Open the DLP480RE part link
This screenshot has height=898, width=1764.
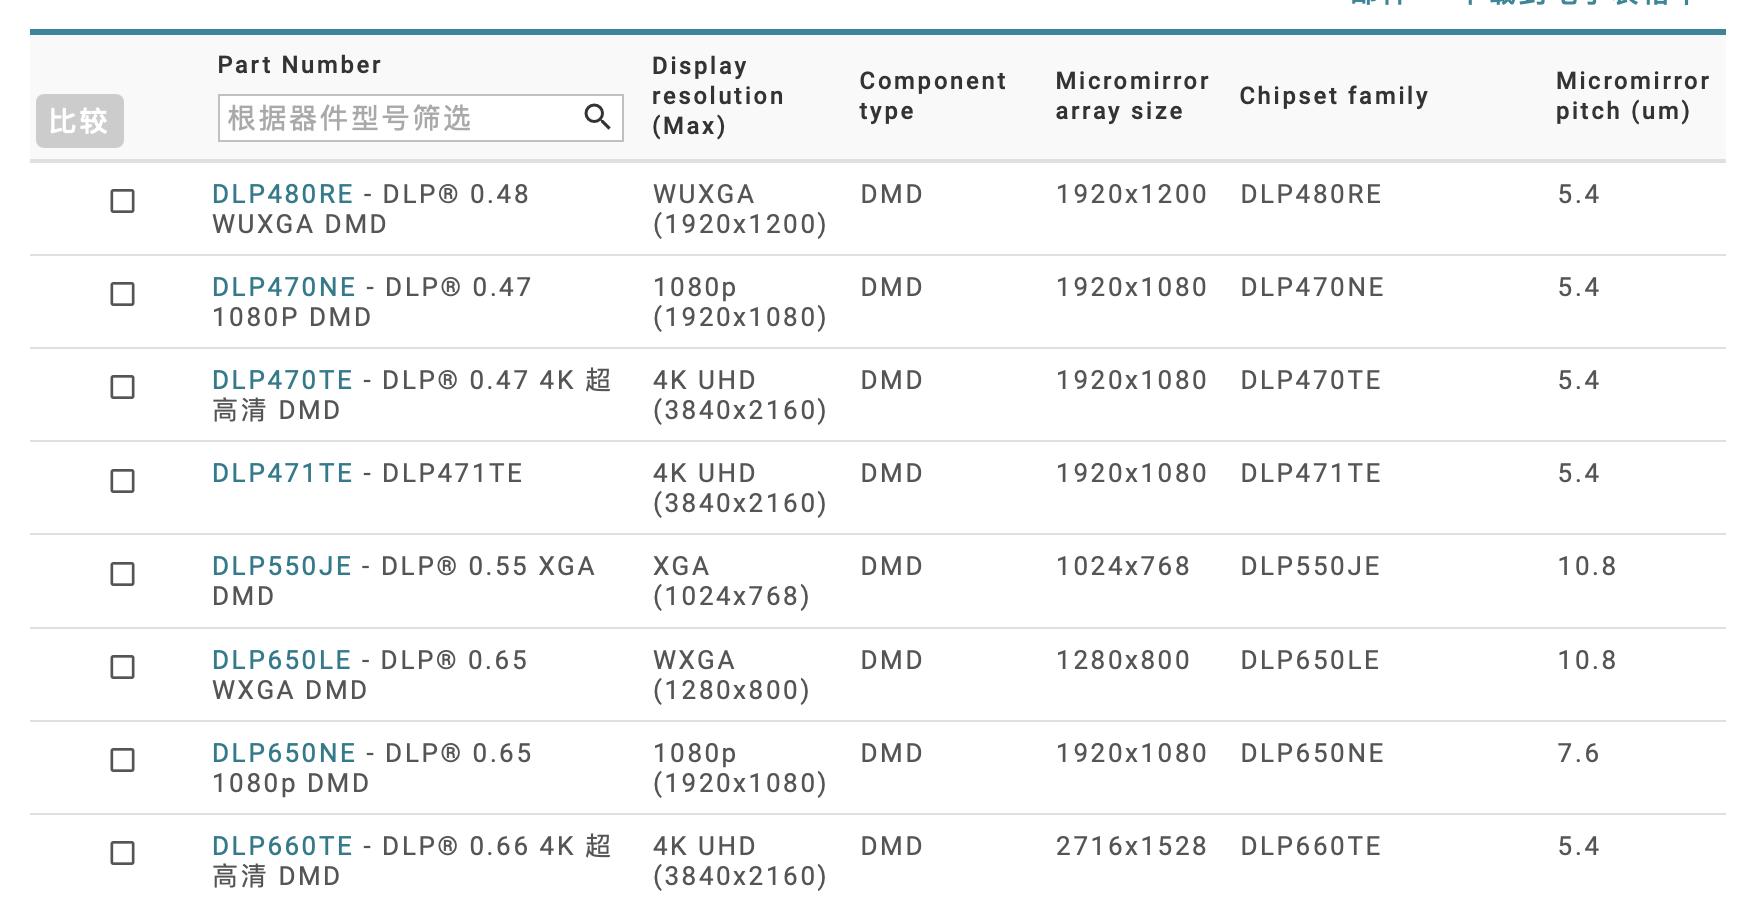click(x=282, y=194)
